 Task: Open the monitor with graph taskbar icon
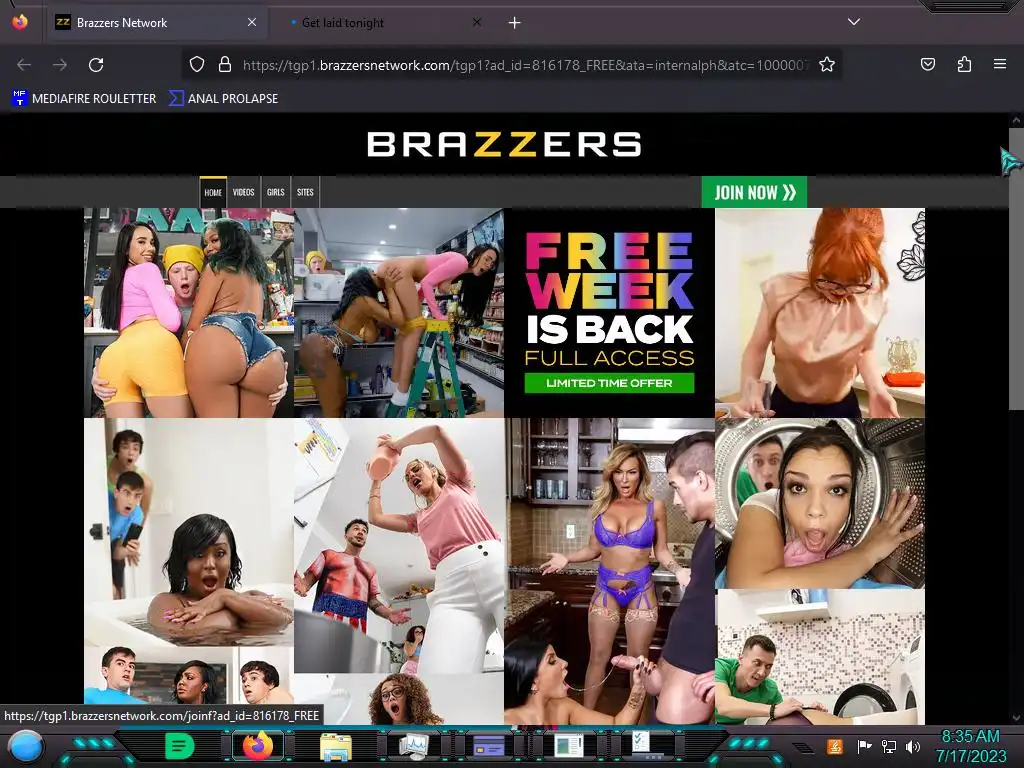pos(413,746)
